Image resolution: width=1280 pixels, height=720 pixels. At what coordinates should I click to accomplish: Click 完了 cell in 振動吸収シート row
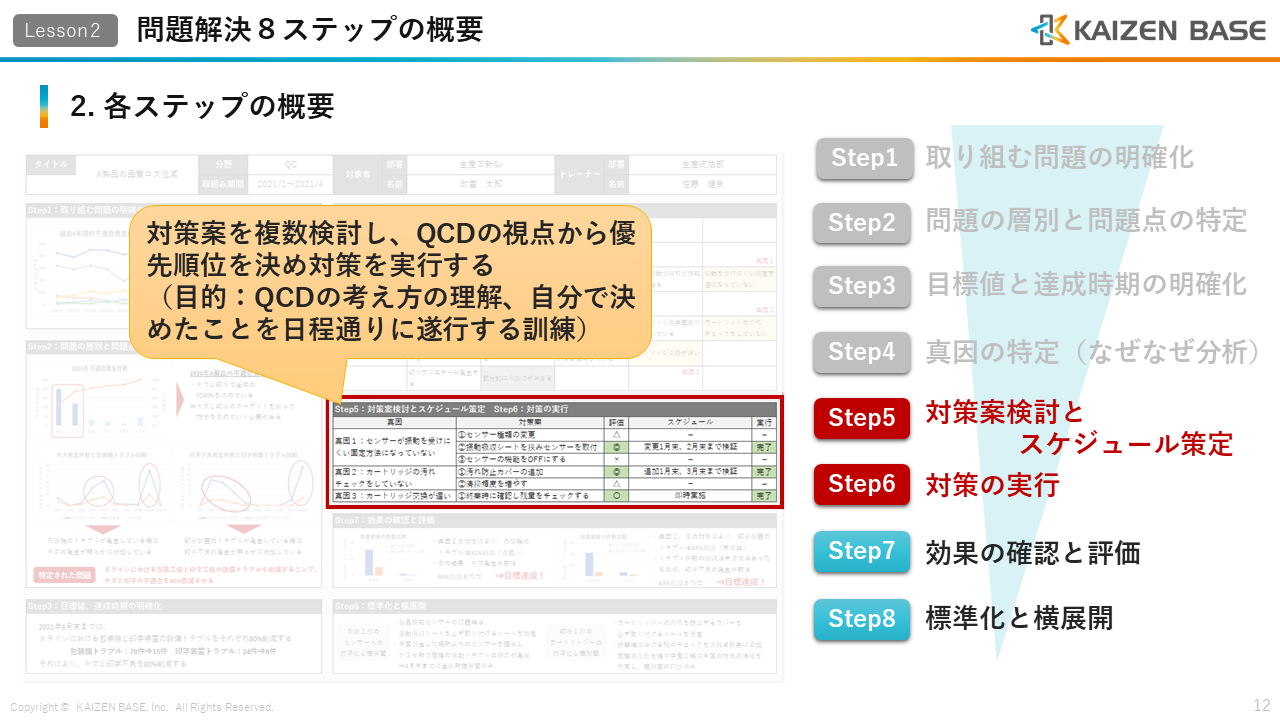764,447
